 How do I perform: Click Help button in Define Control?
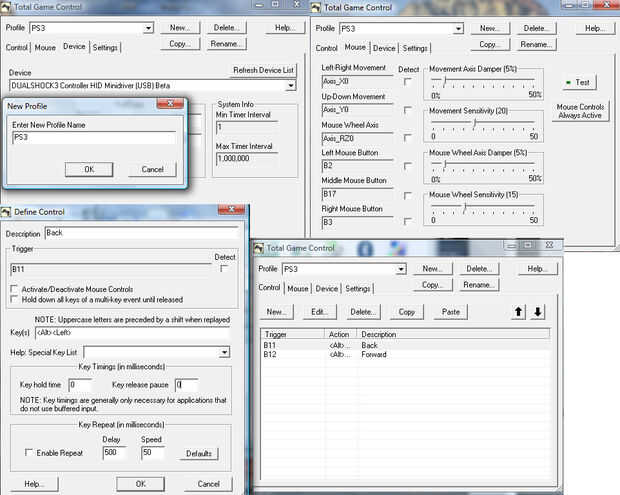click(x=34, y=484)
